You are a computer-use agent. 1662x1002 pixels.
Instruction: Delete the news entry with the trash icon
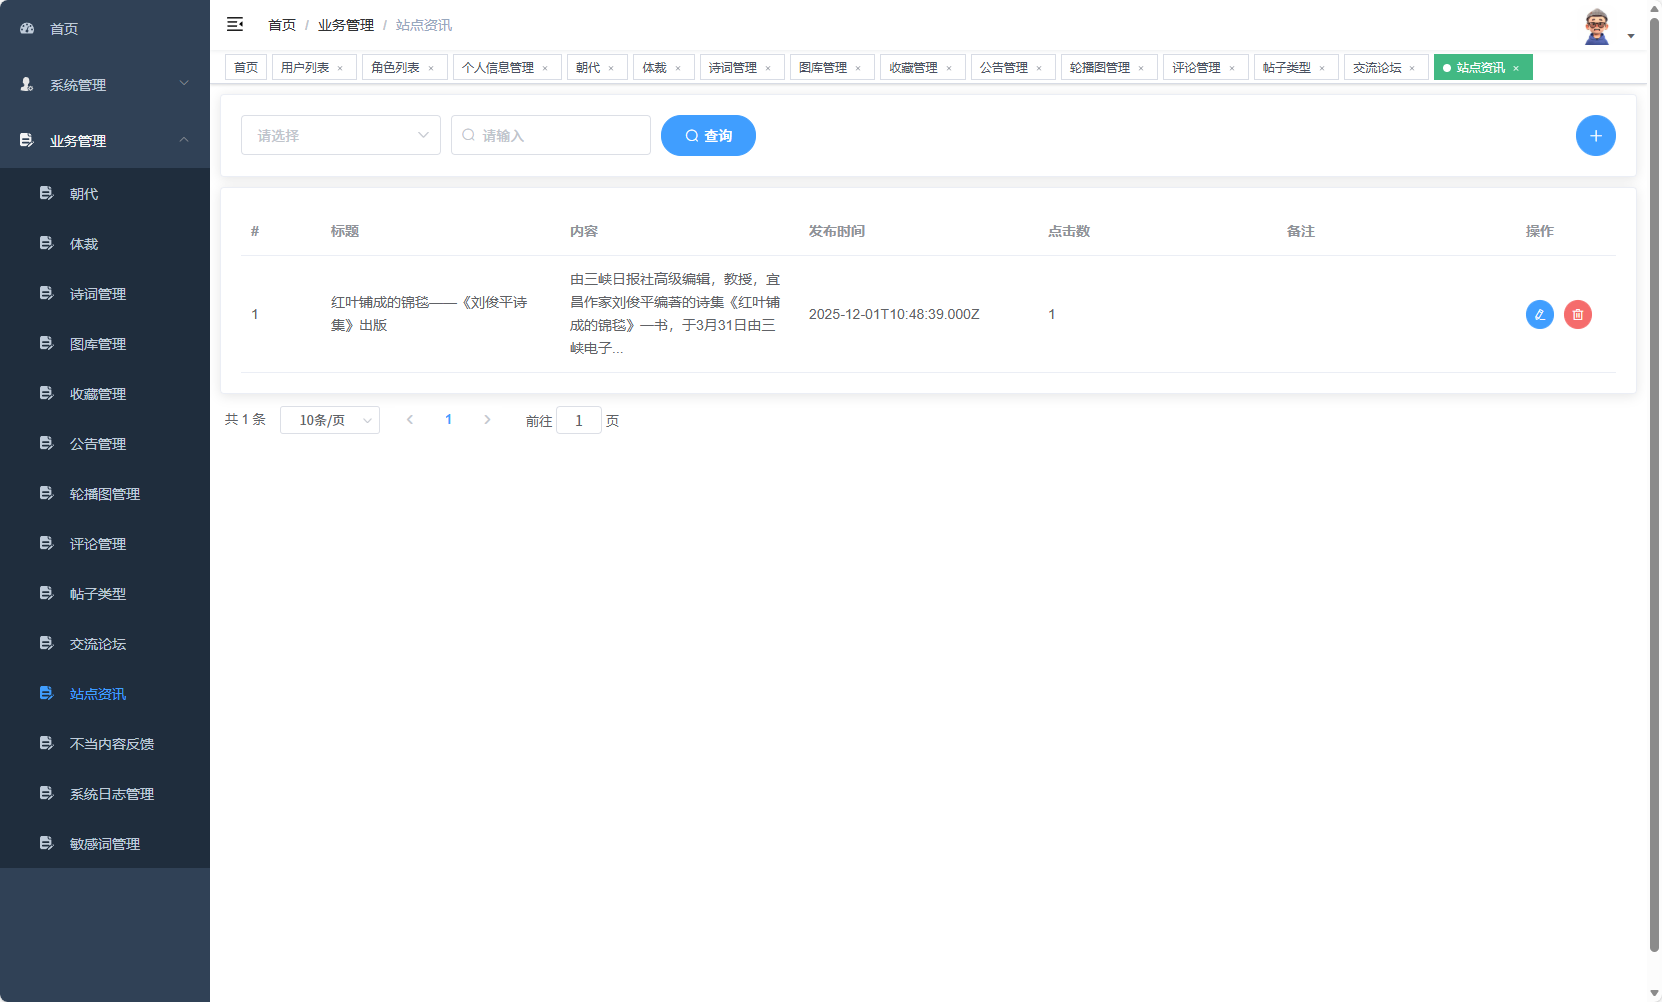1578,314
